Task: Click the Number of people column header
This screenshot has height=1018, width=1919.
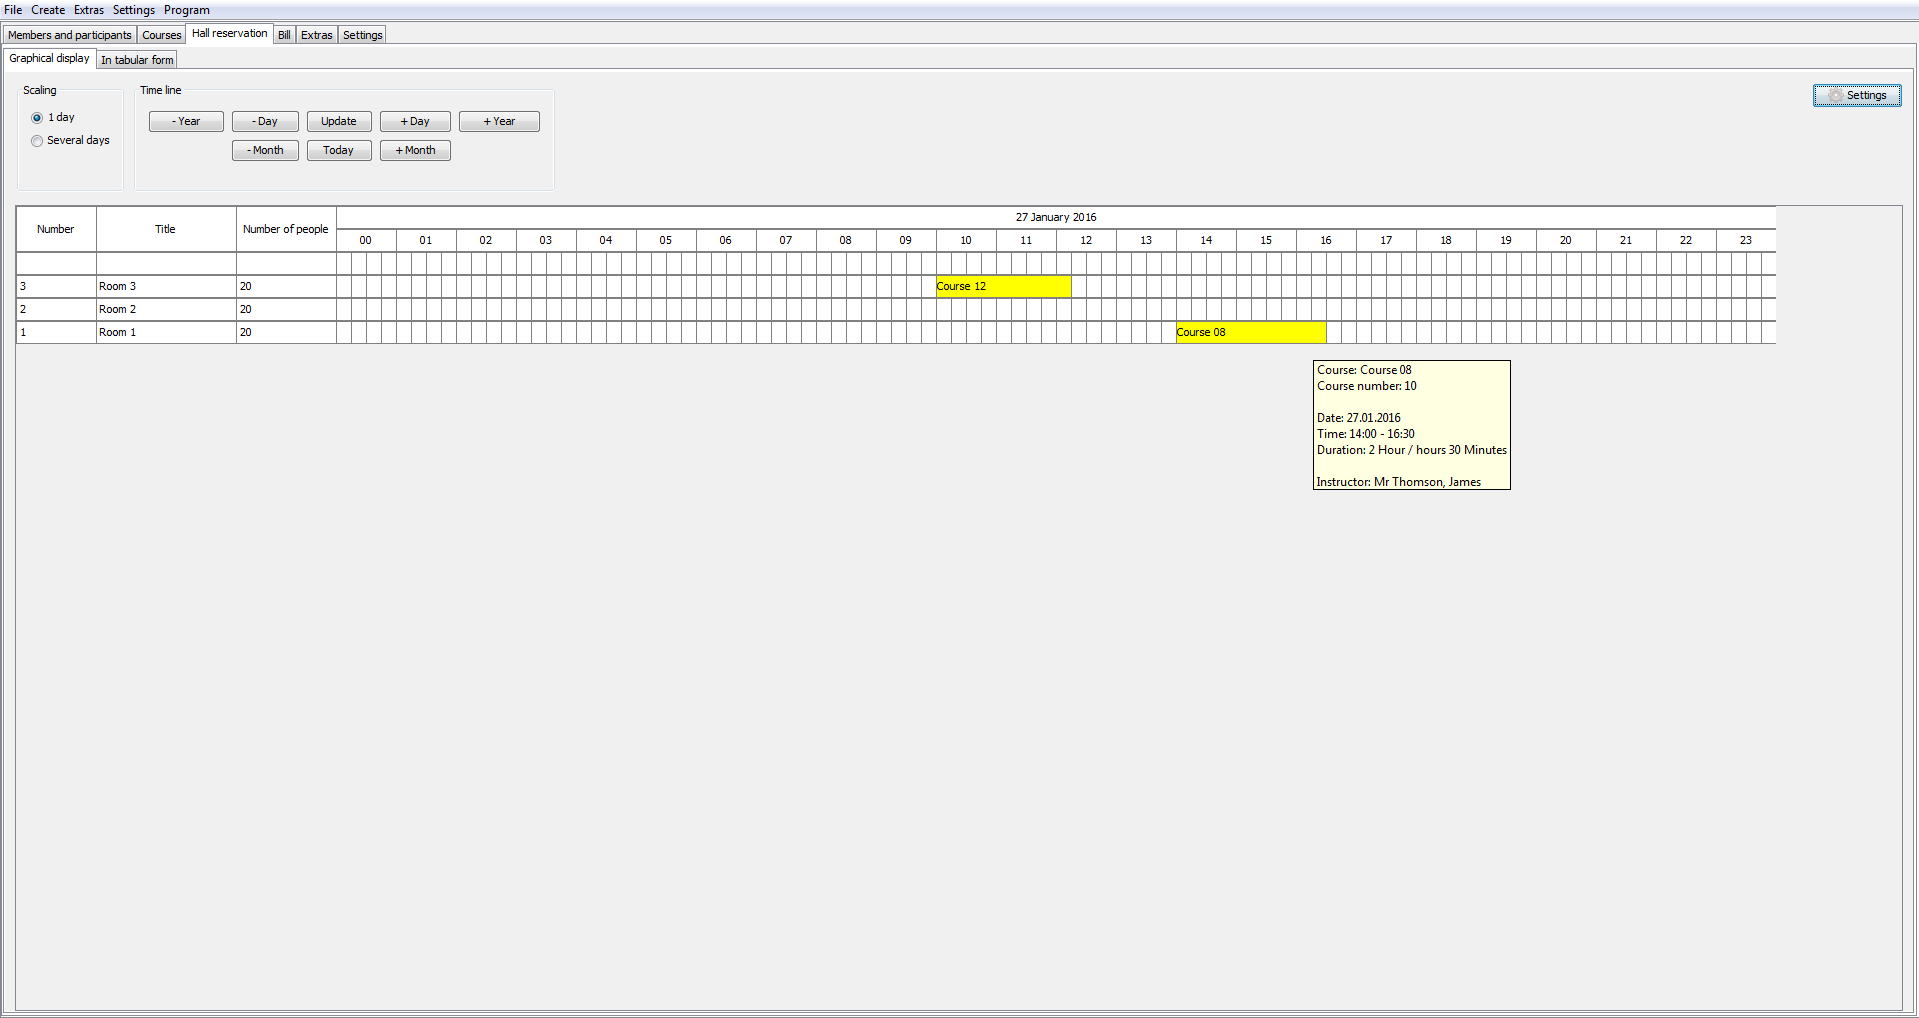Action: [286, 229]
